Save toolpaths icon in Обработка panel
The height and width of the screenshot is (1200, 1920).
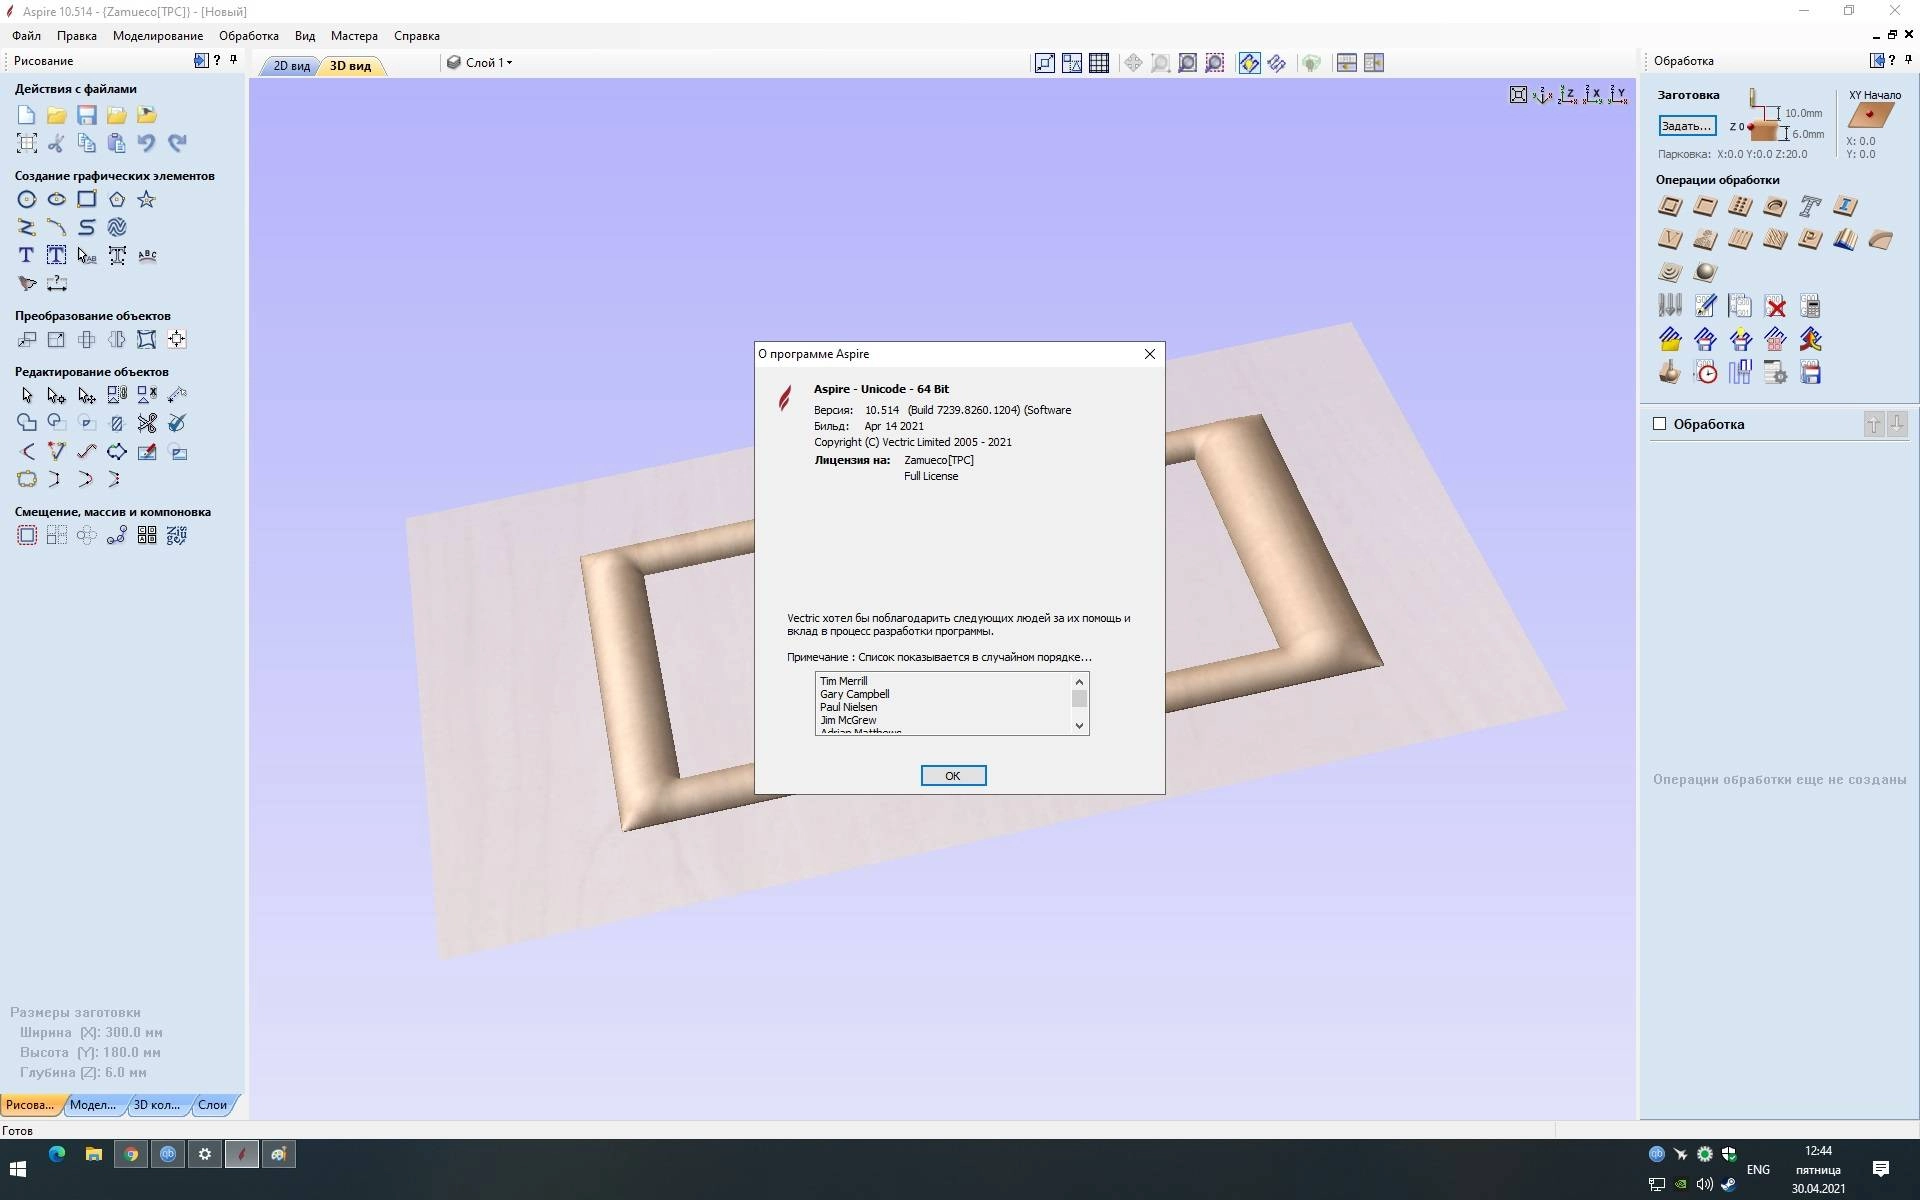[1810, 373]
